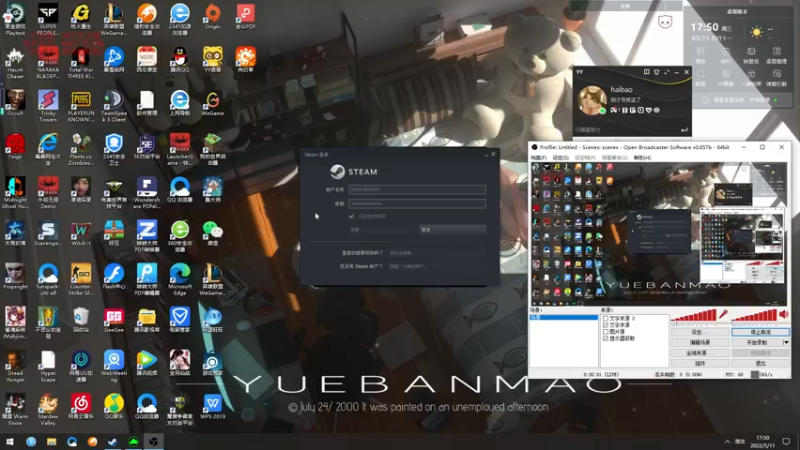Click the haibao avatar in YY window
Screen dimensions: 800x450
pyautogui.click(x=592, y=100)
